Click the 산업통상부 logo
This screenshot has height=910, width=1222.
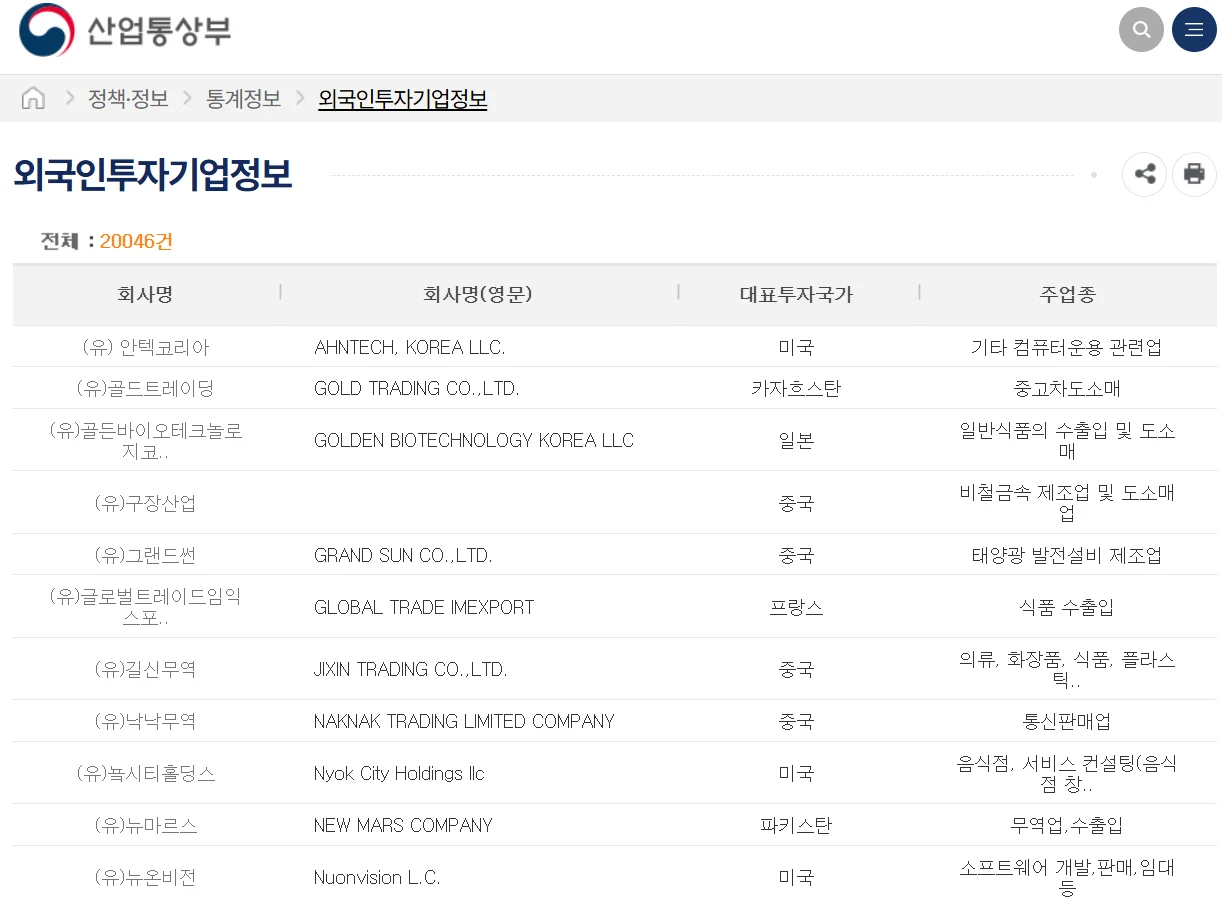125,30
